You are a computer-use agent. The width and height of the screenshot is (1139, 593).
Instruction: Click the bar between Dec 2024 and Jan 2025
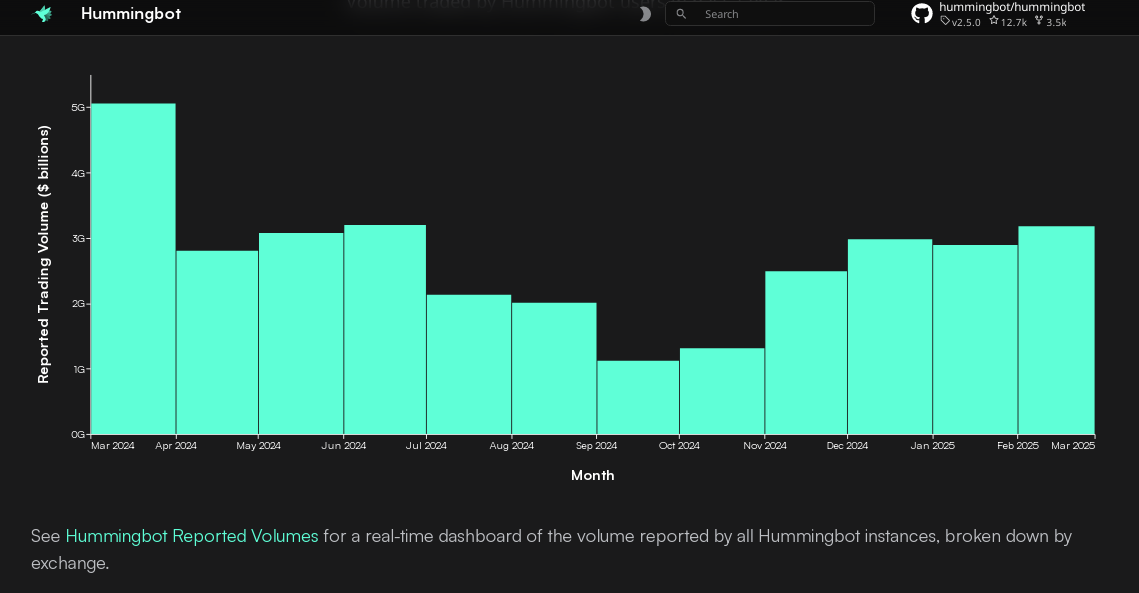pyautogui.click(x=890, y=336)
